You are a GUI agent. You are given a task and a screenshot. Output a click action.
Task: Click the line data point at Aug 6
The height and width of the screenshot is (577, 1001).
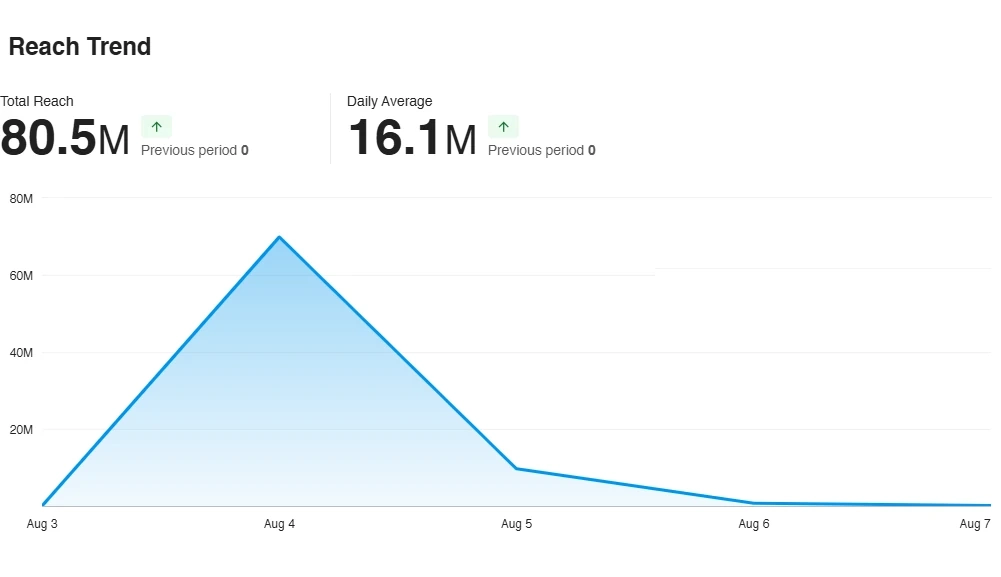753,503
